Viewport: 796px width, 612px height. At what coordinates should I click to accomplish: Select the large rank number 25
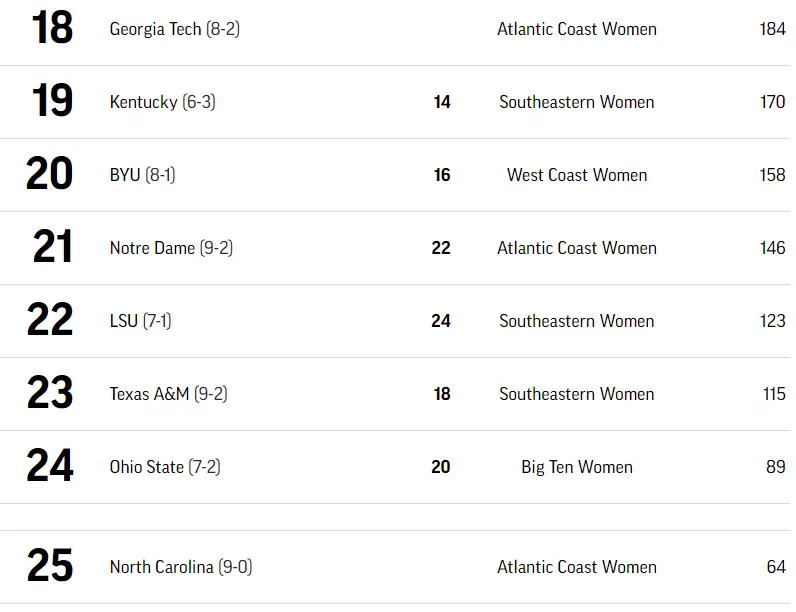(51, 567)
